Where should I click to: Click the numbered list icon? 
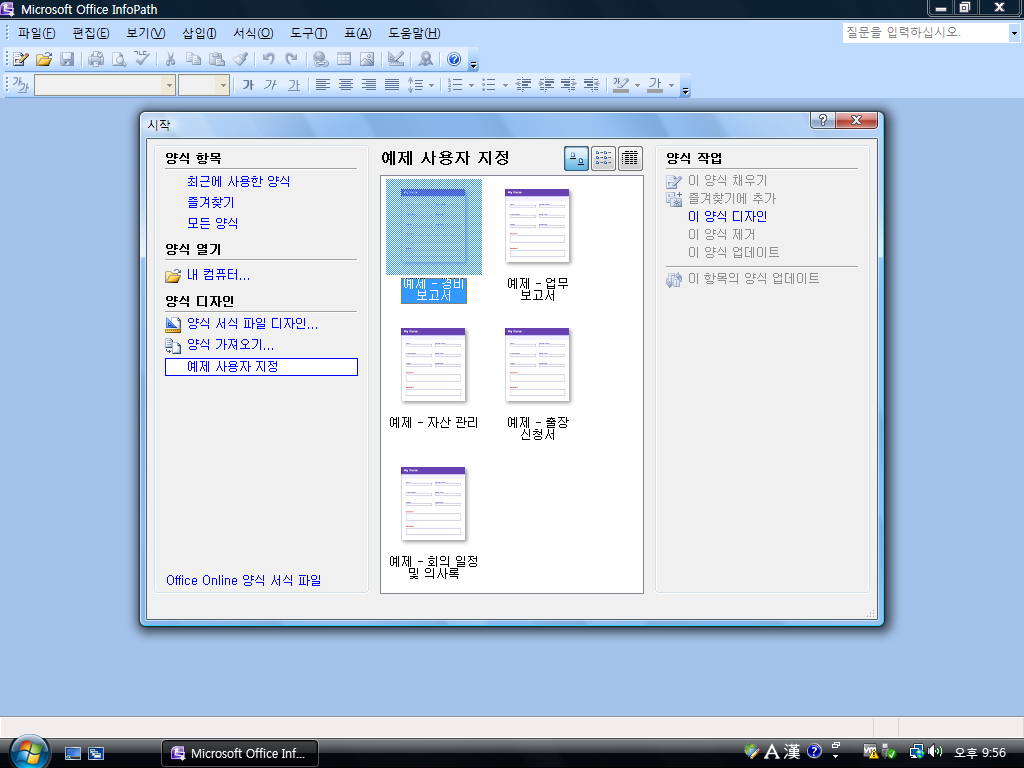[456, 85]
